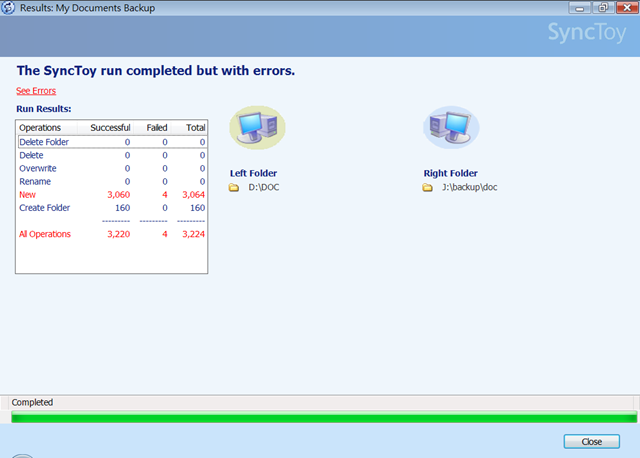The image size is (640, 458).
Task: Select the Delete Folder row
Action: coord(112,142)
